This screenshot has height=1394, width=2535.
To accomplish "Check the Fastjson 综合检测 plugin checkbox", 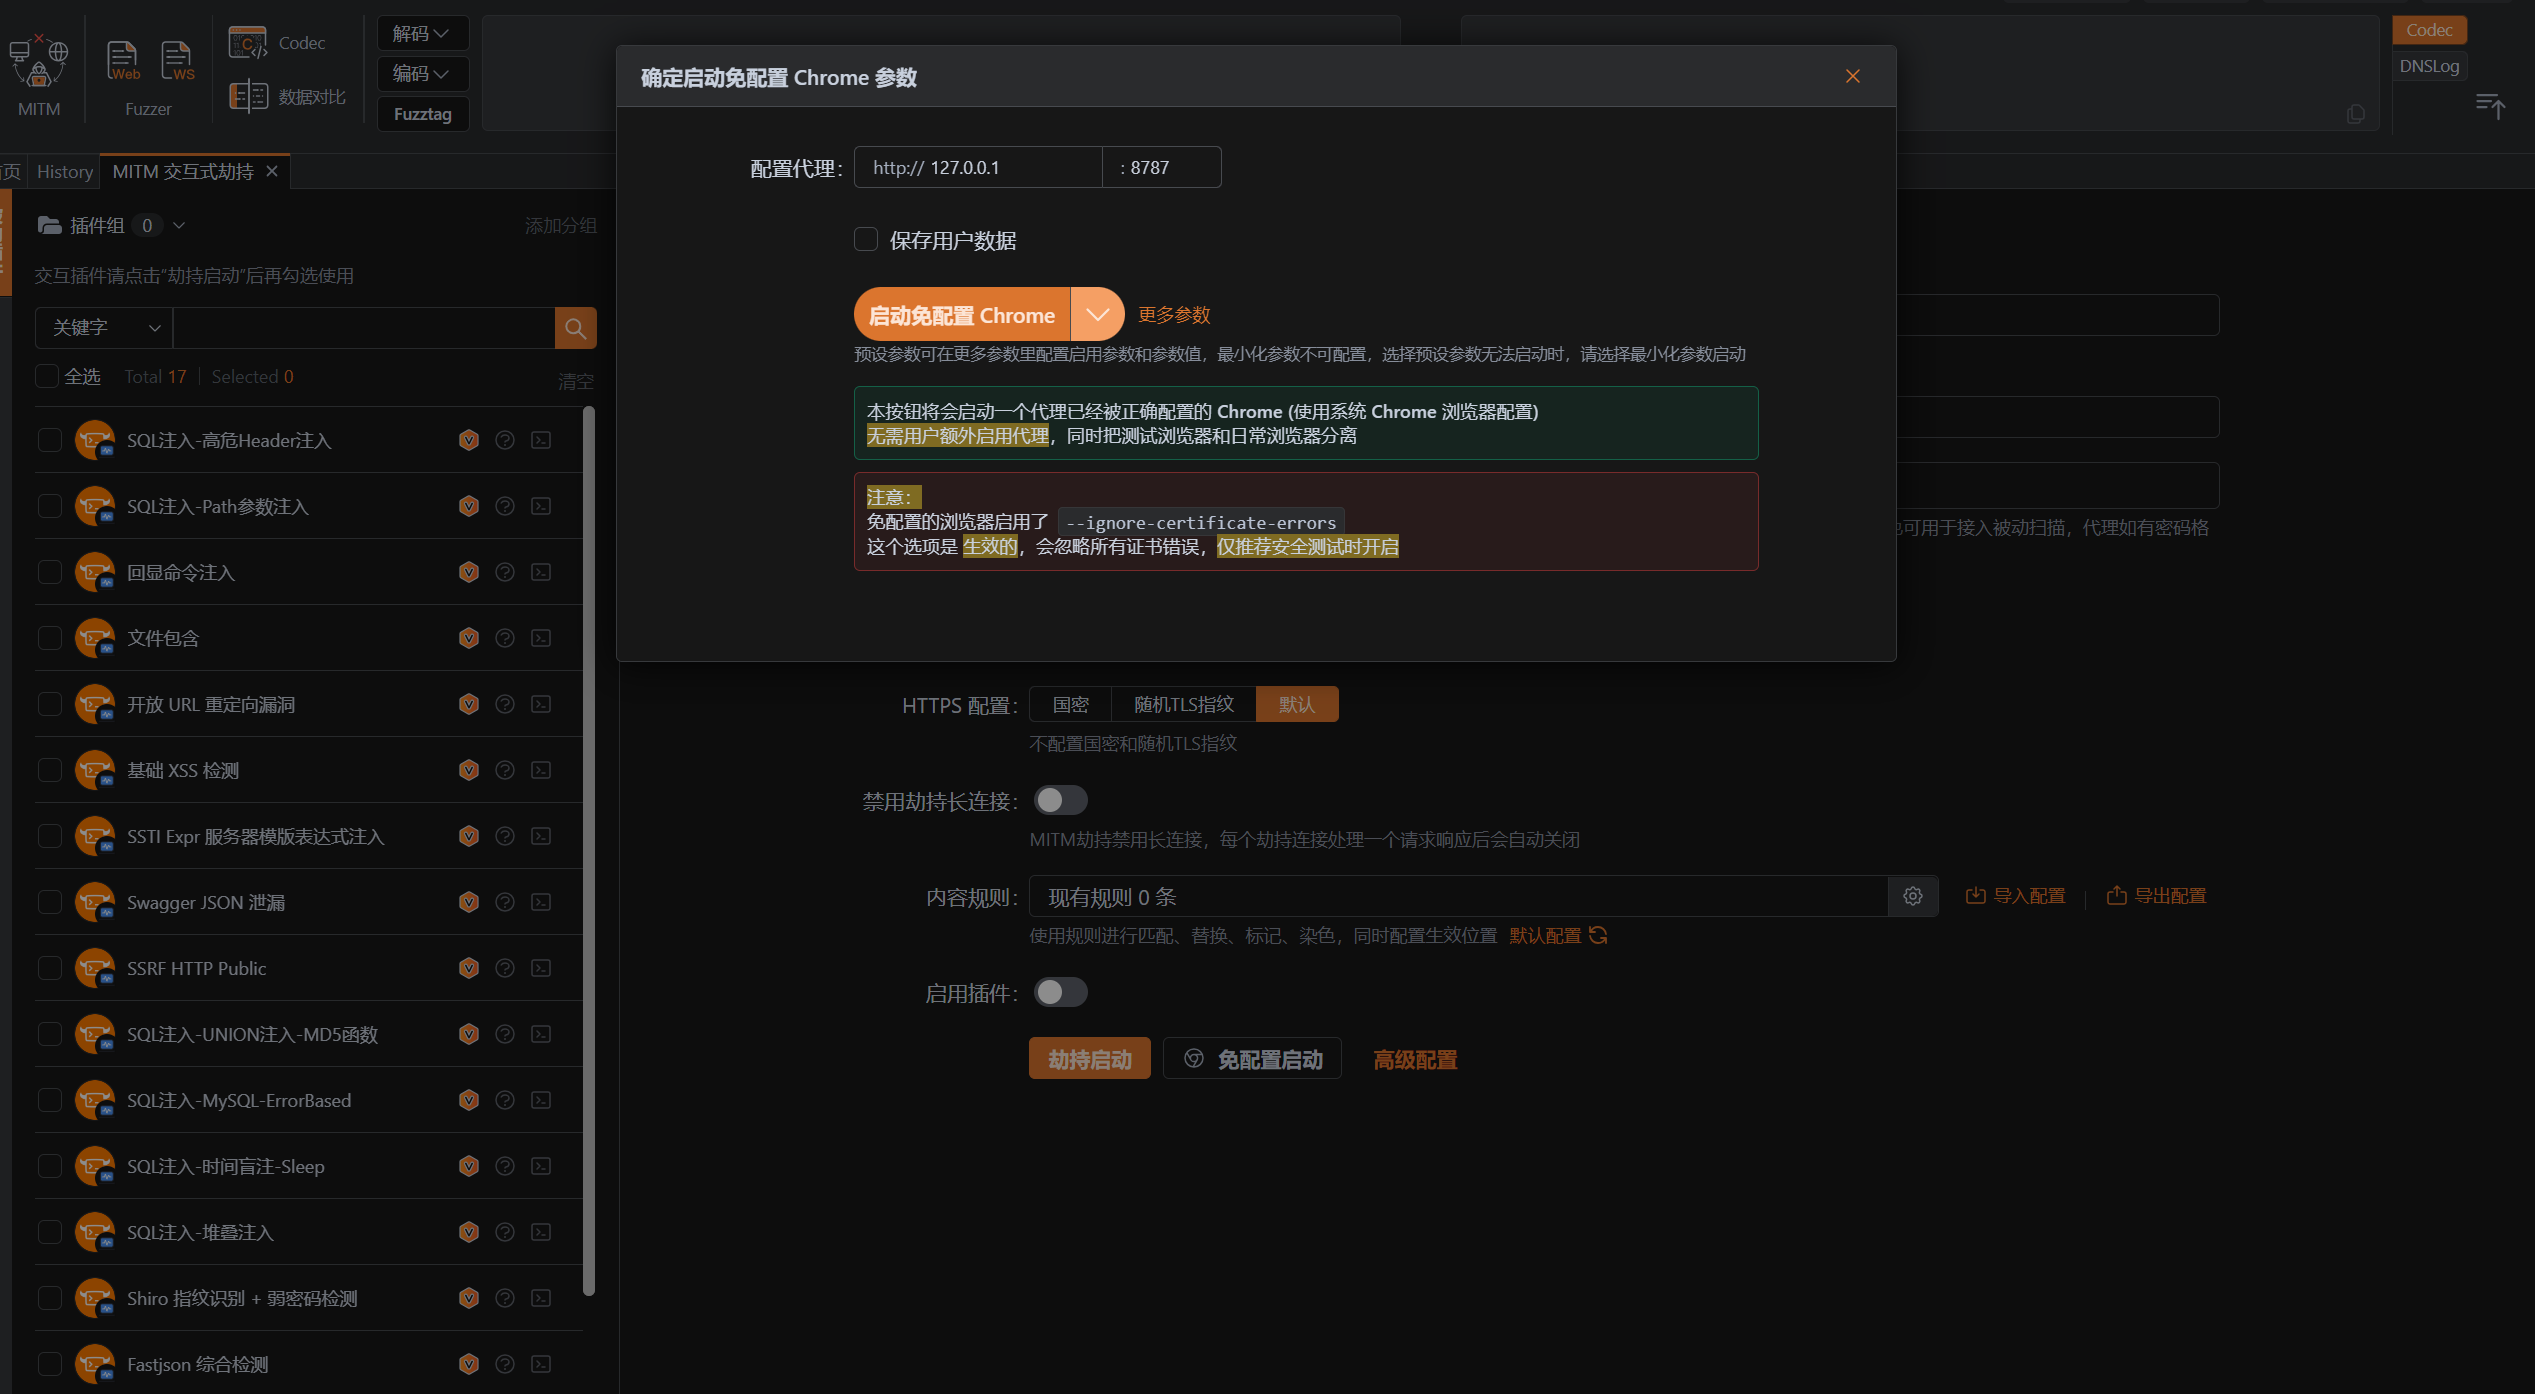I will [x=49, y=1364].
